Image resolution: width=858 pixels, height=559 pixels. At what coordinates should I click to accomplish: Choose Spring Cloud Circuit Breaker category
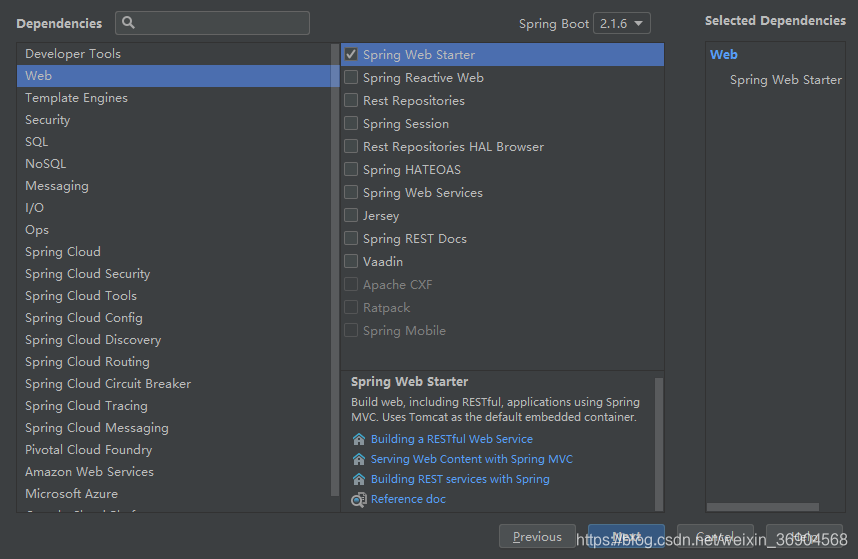pyautogui.click(x=174, y=383)
